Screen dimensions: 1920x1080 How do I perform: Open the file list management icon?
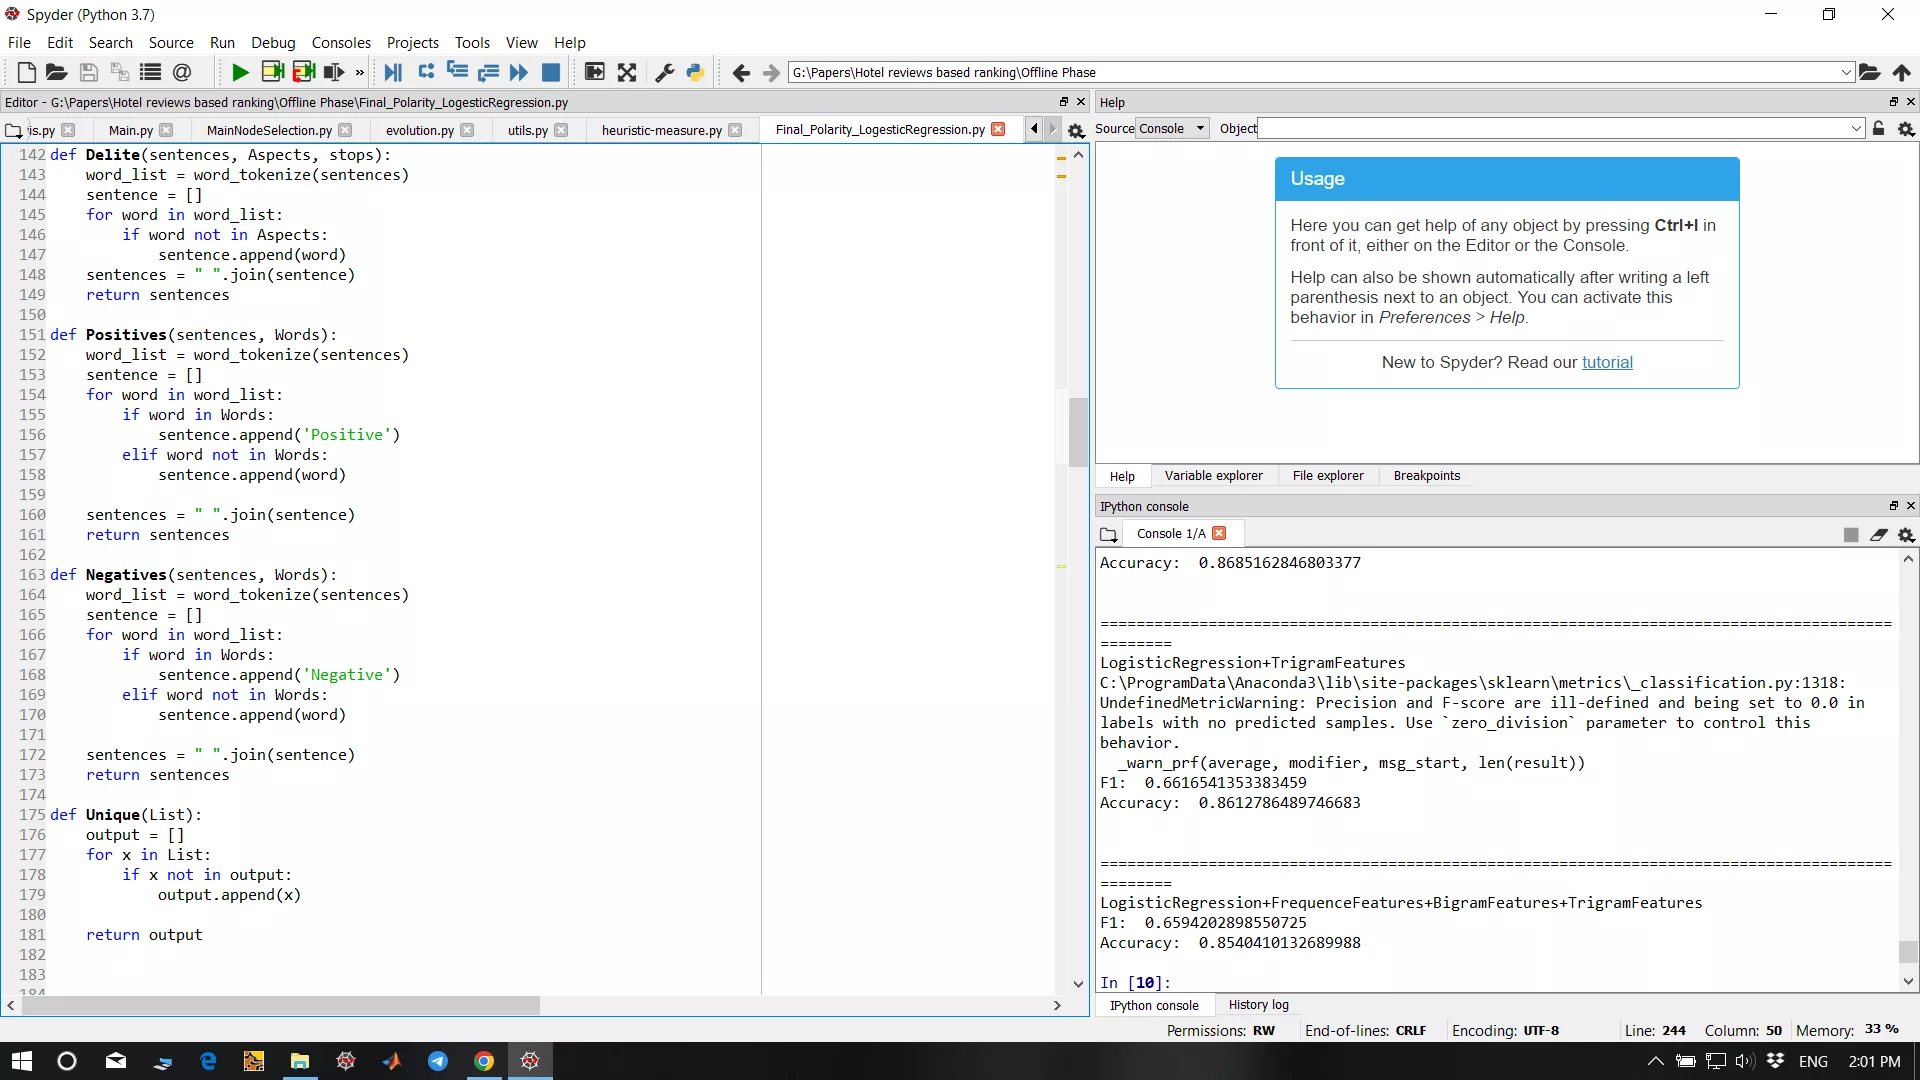pyautogui.click(x=150, y=72)
